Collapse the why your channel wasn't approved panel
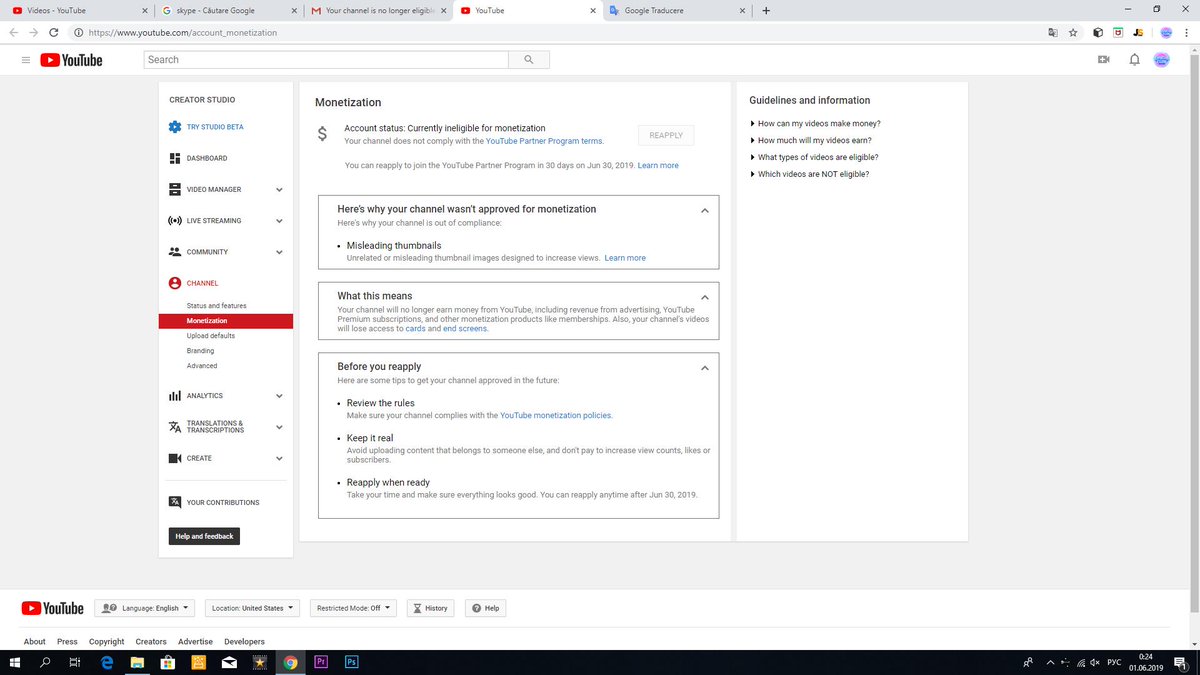 point(705,210)
